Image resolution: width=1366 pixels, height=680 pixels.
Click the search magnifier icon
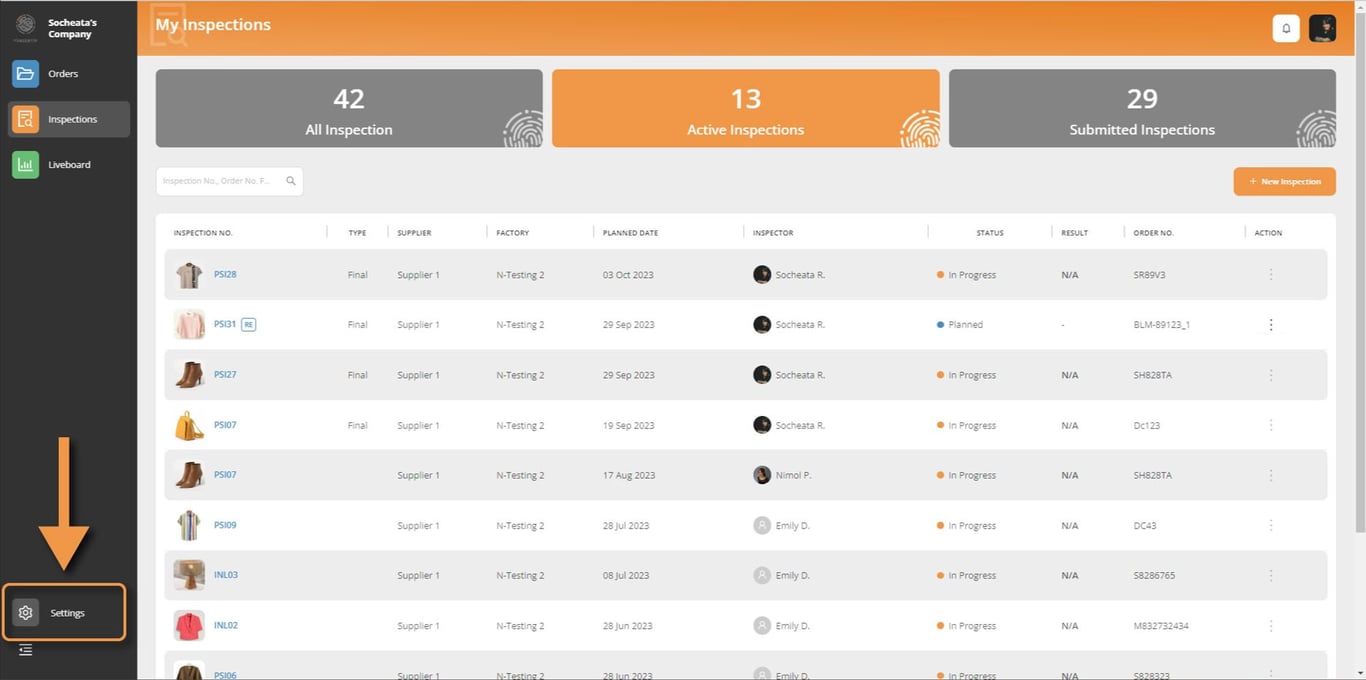pyautogui.click(x=291, y=181)
